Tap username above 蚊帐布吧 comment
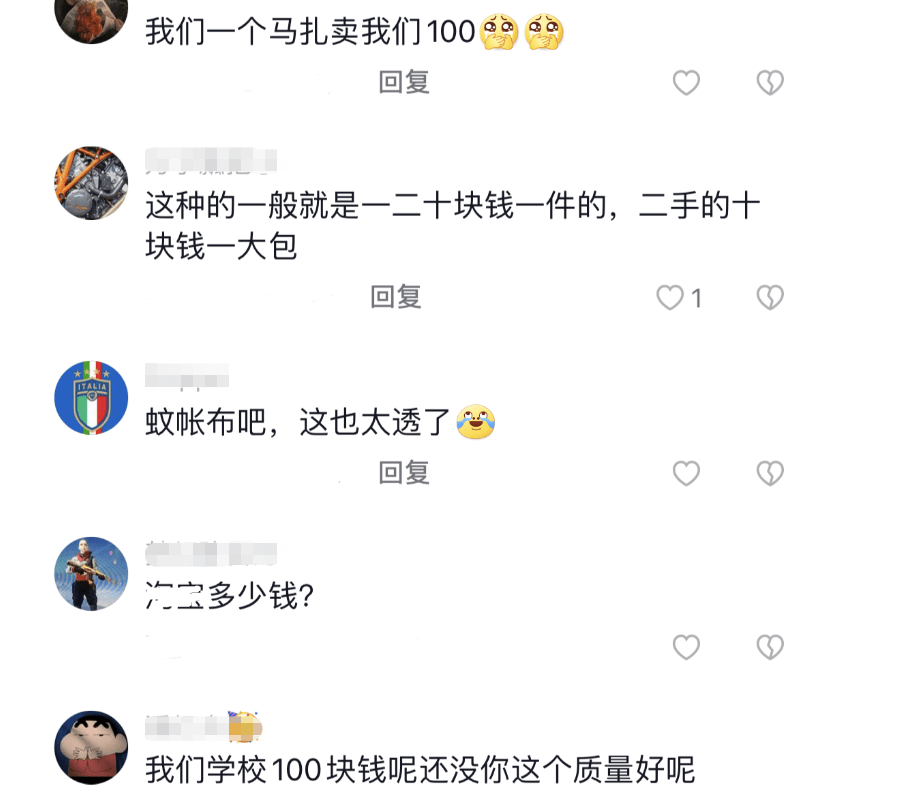This screenshot has height=803, width=922. point(187,376)
